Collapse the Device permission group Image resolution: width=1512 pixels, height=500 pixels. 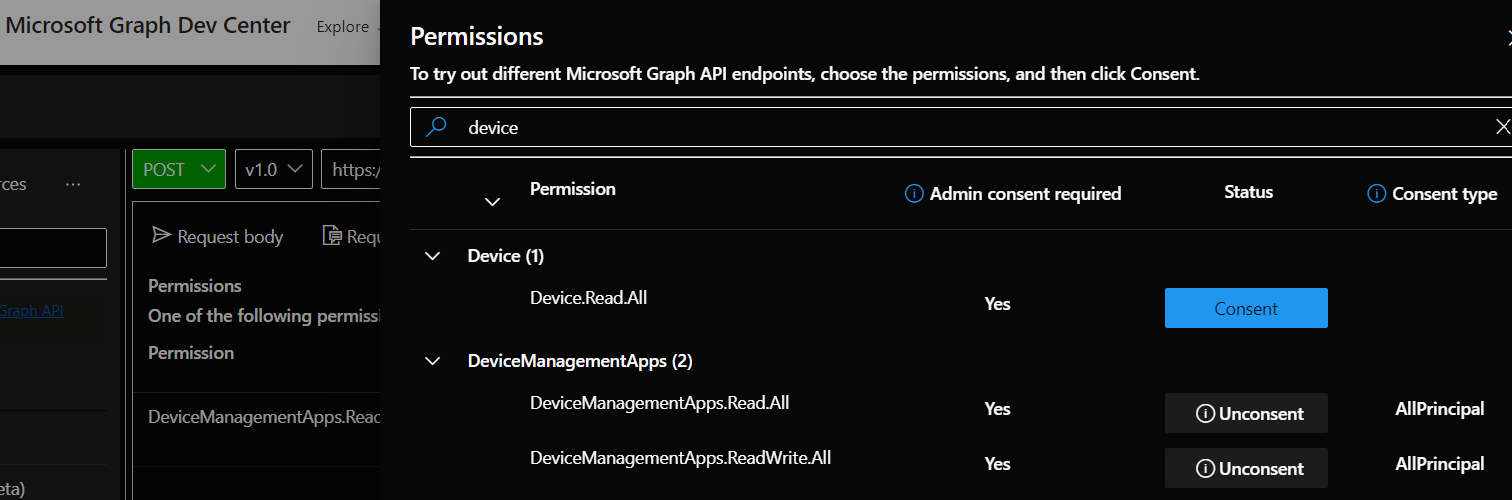(x=433, y=256)
